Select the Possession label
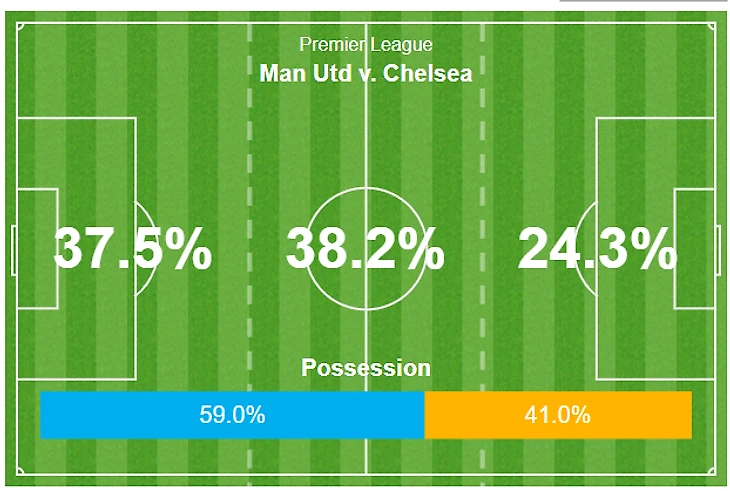The height and width of the screenshot is (491, 730). point(366,368)
